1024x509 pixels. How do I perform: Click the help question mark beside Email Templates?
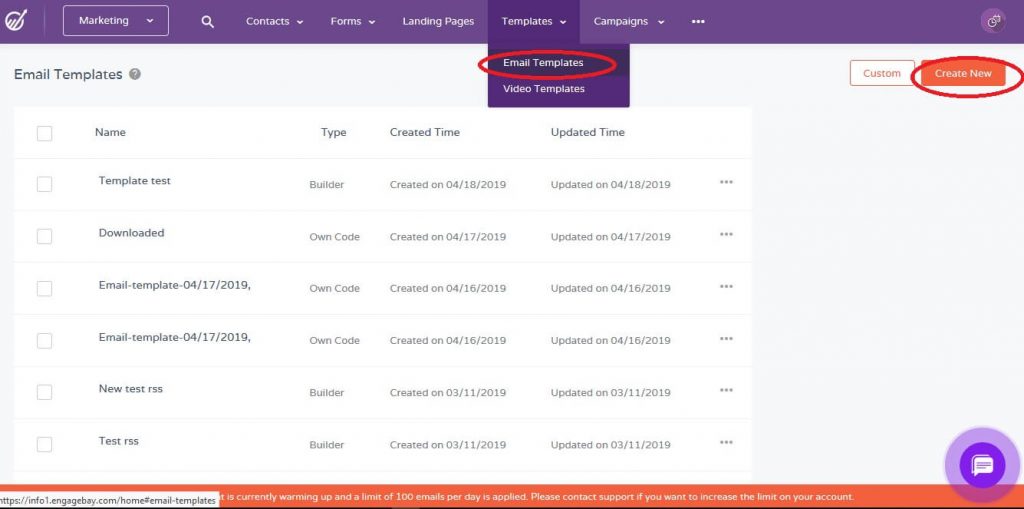pos(135,74)
